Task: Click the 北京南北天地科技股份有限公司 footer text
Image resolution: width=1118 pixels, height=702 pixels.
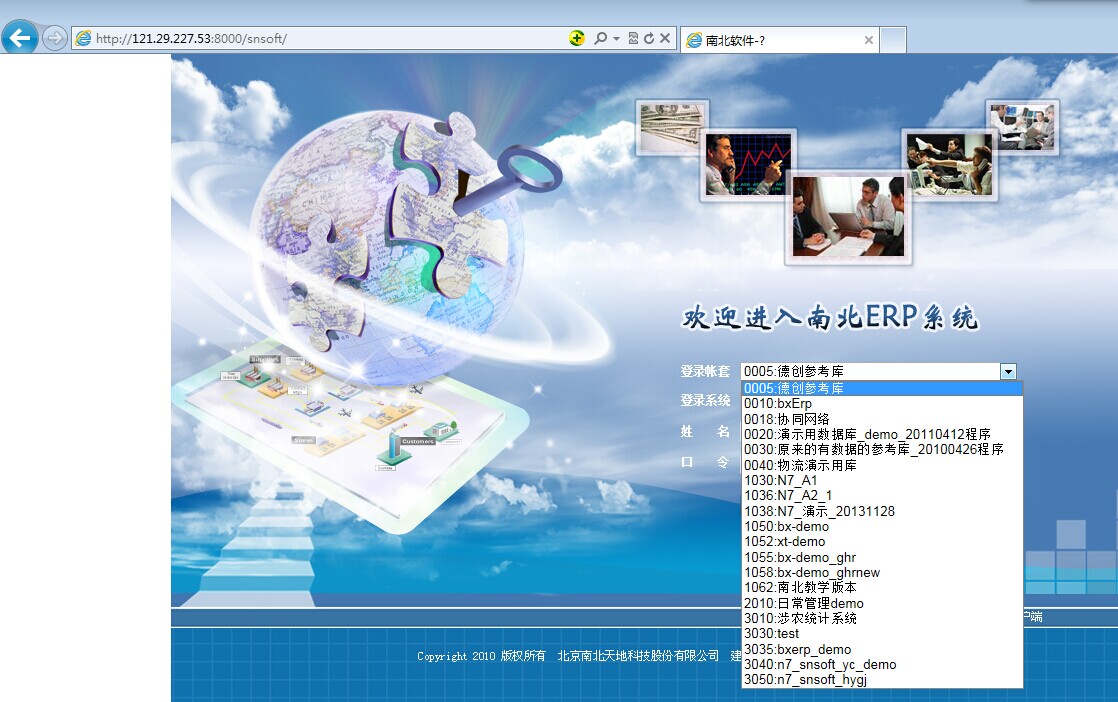Action: [638, 656]
